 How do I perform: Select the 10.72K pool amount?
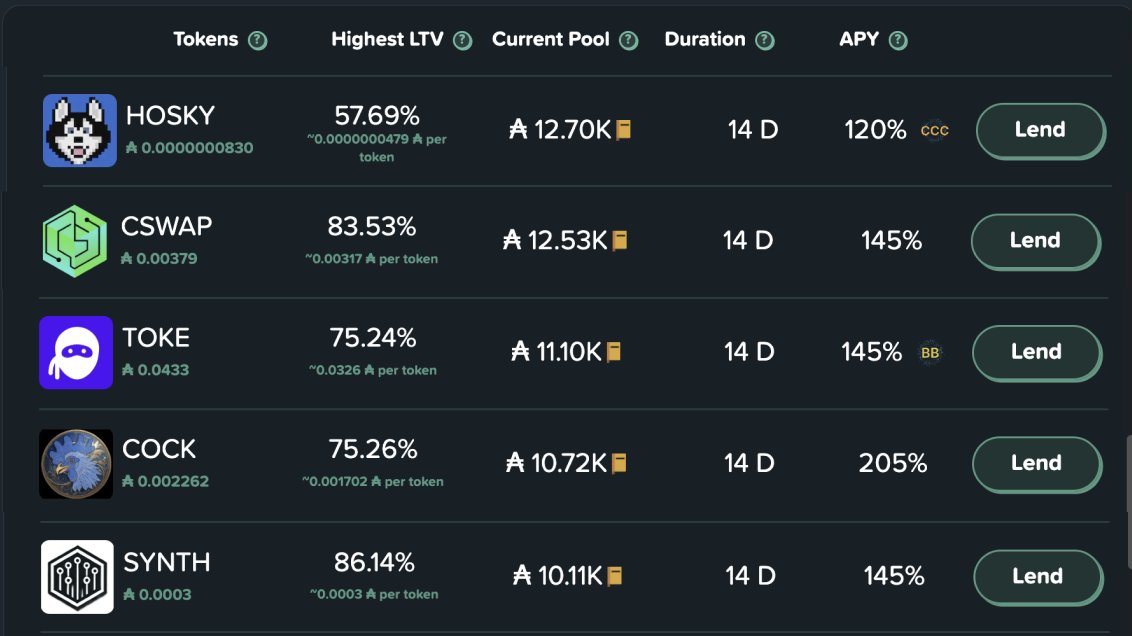(x=557, y=463)
